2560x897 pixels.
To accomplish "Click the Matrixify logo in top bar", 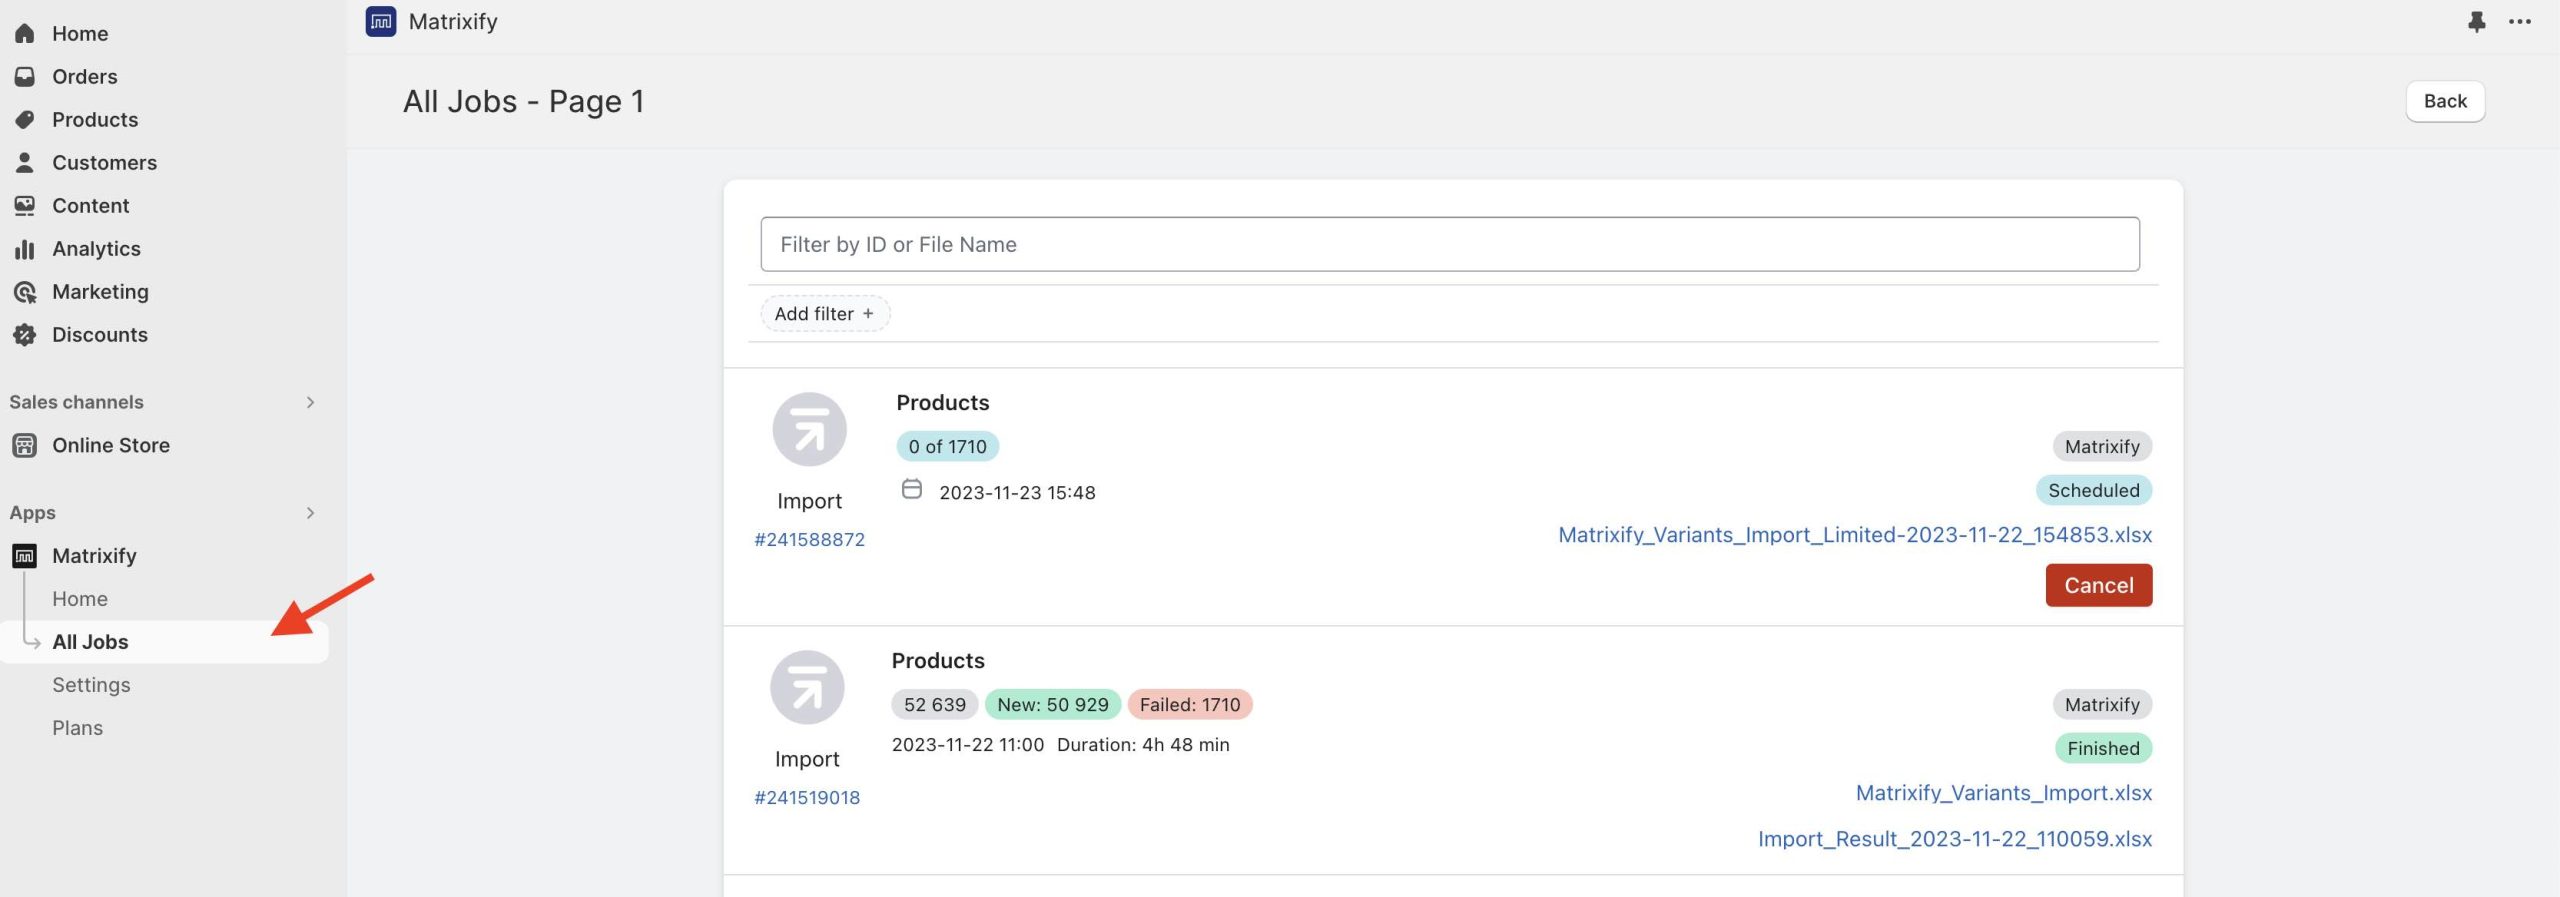I will (x=381, y=21).
